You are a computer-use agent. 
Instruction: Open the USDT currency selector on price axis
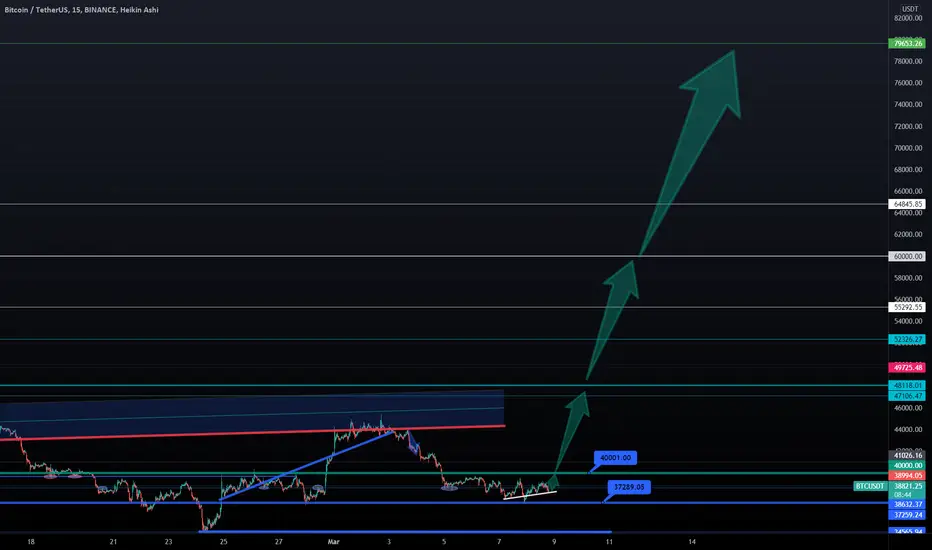click(x=909, y=8)
